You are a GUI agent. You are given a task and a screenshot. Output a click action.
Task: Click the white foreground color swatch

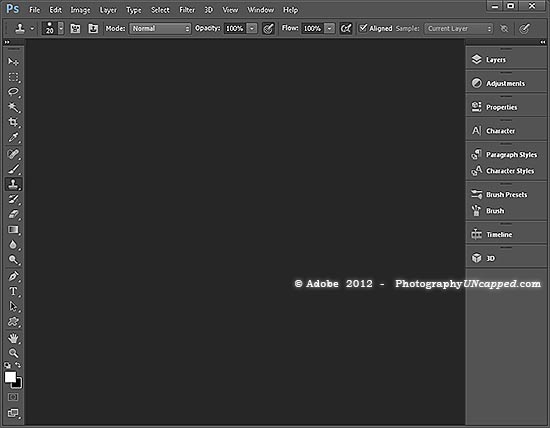click(10, 377)
